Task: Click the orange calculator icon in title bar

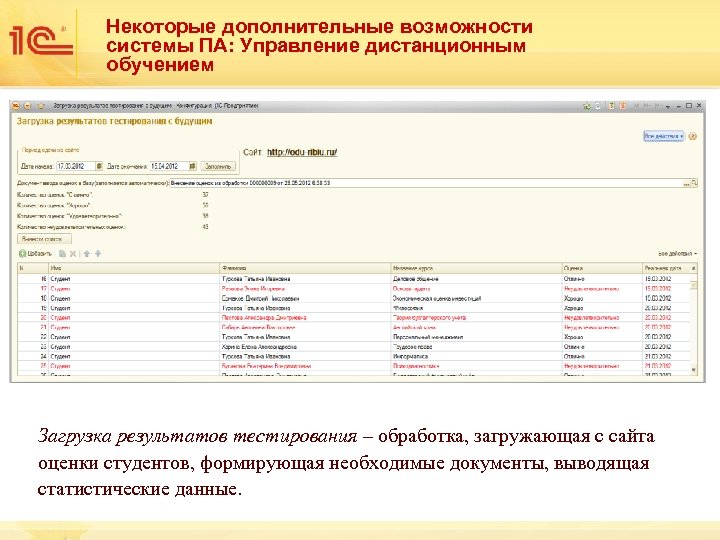Action: point(612,106)
